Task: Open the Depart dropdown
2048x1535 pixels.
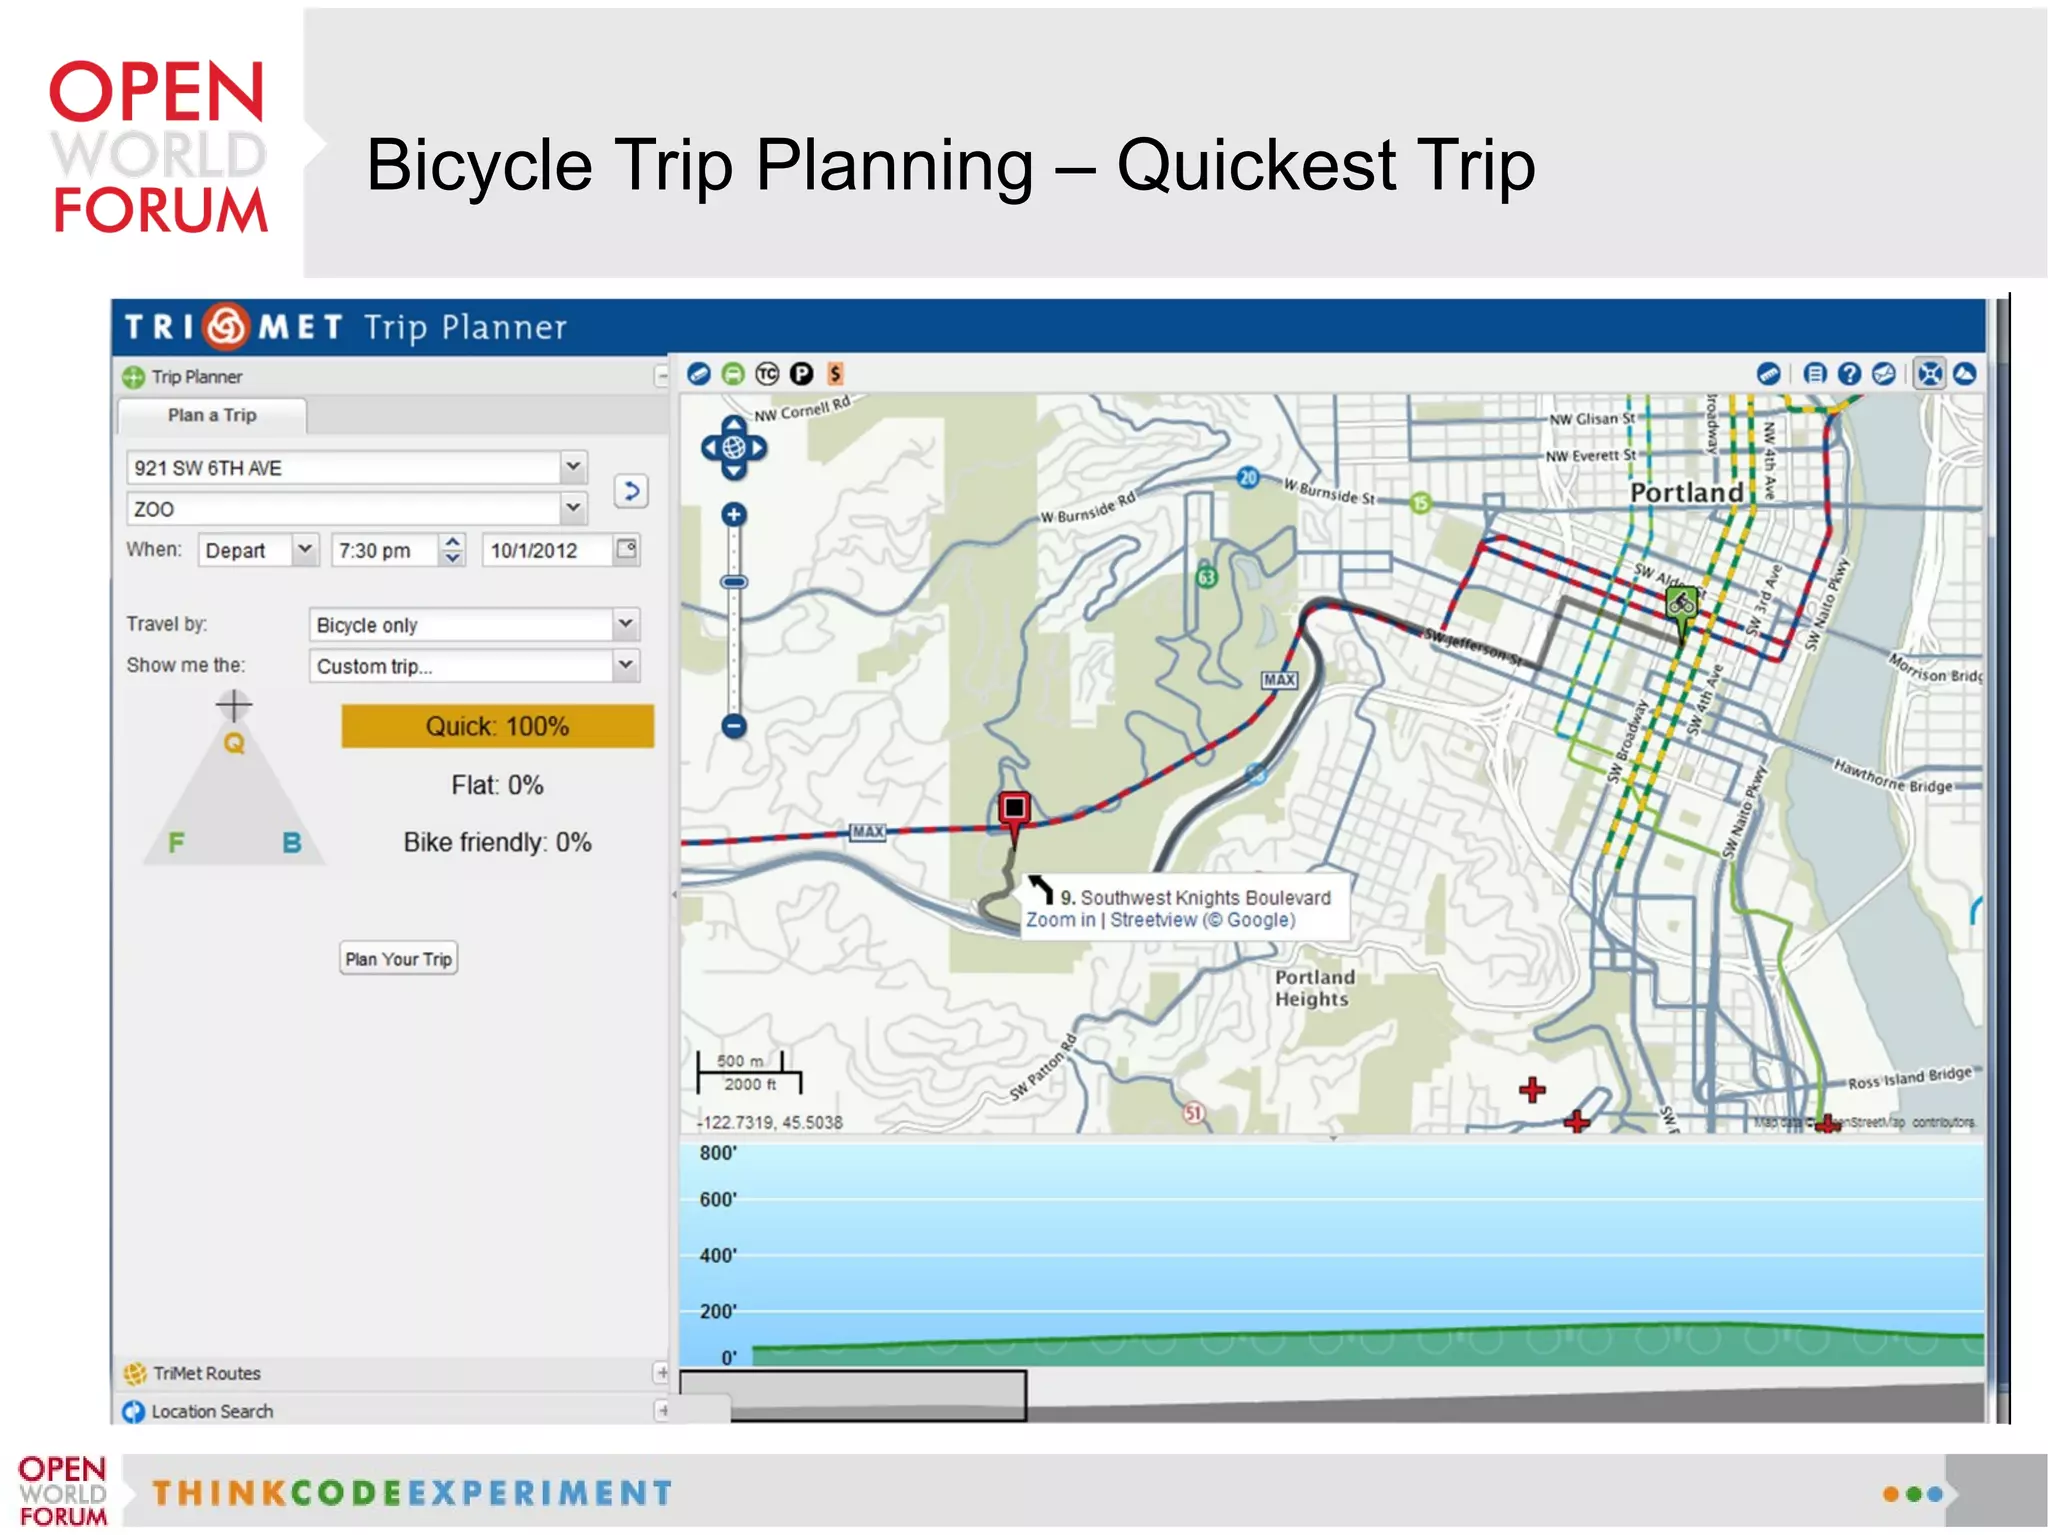Action: click(304, 549)
